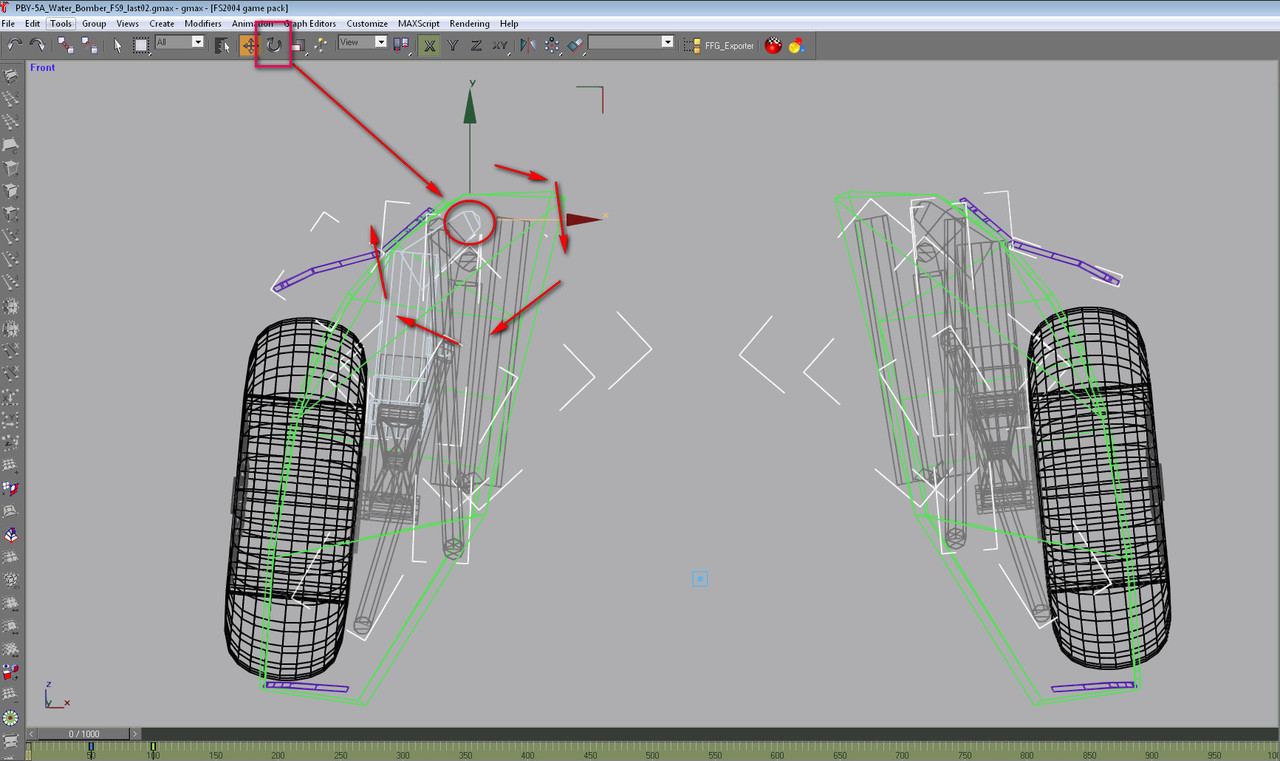
Task: Click the topmost icon in the left sidebar
Action: pos(11,76)
